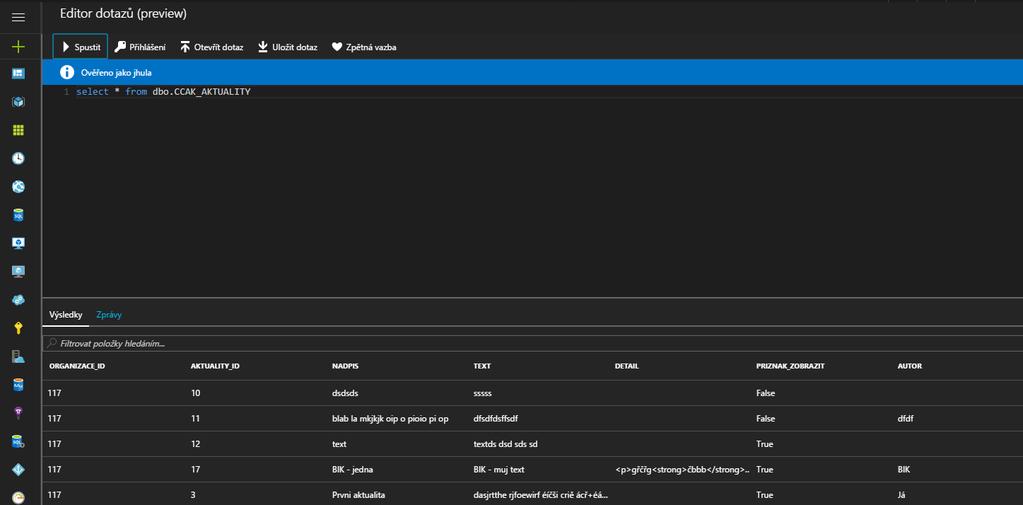Select the 'sssss' TEXT cell
This screenshot has height=505, width=1023.
point(484,393)
